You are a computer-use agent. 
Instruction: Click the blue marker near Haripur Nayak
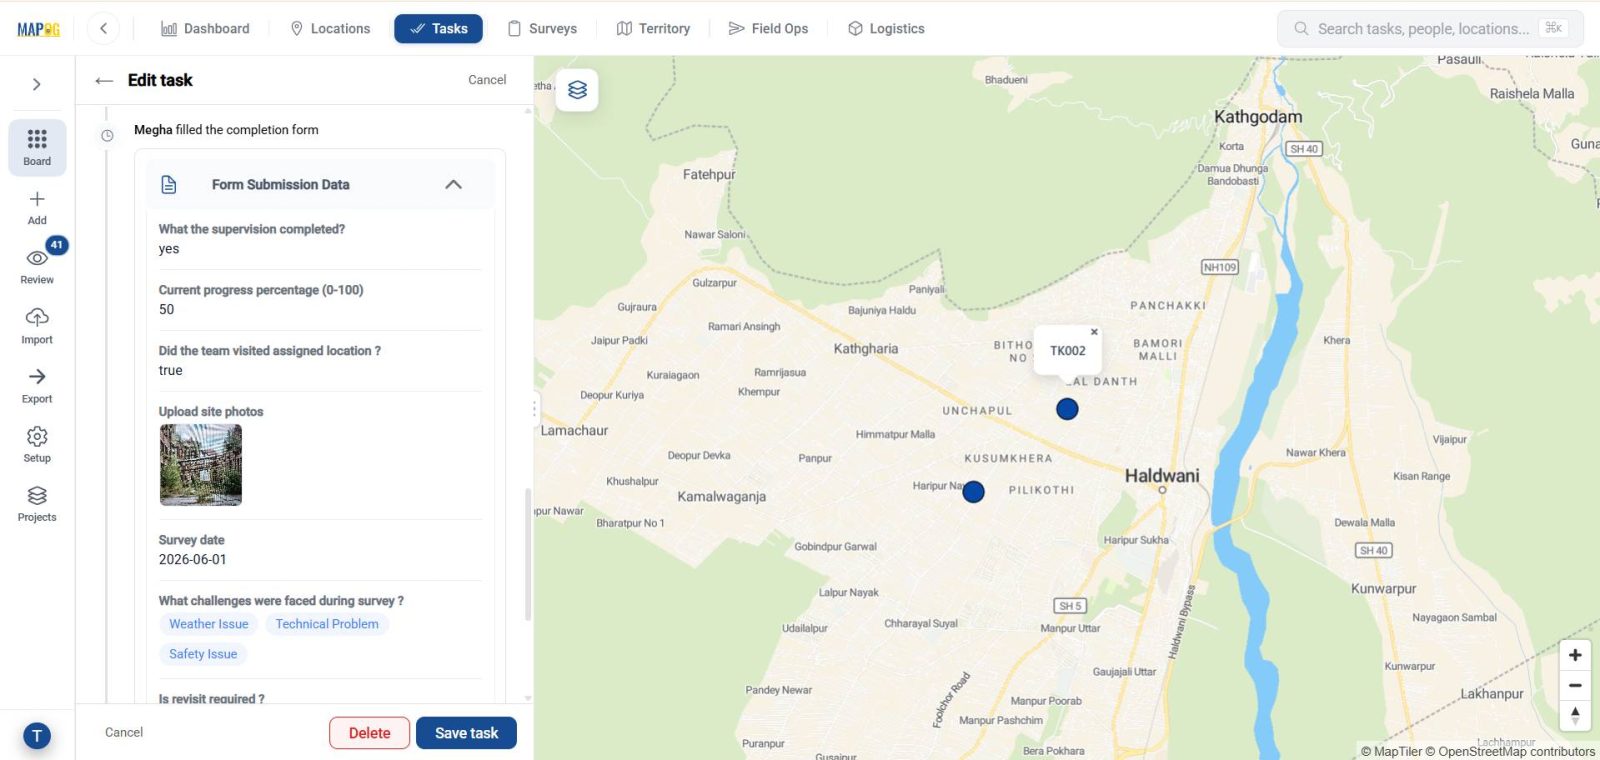click(973, 492)
